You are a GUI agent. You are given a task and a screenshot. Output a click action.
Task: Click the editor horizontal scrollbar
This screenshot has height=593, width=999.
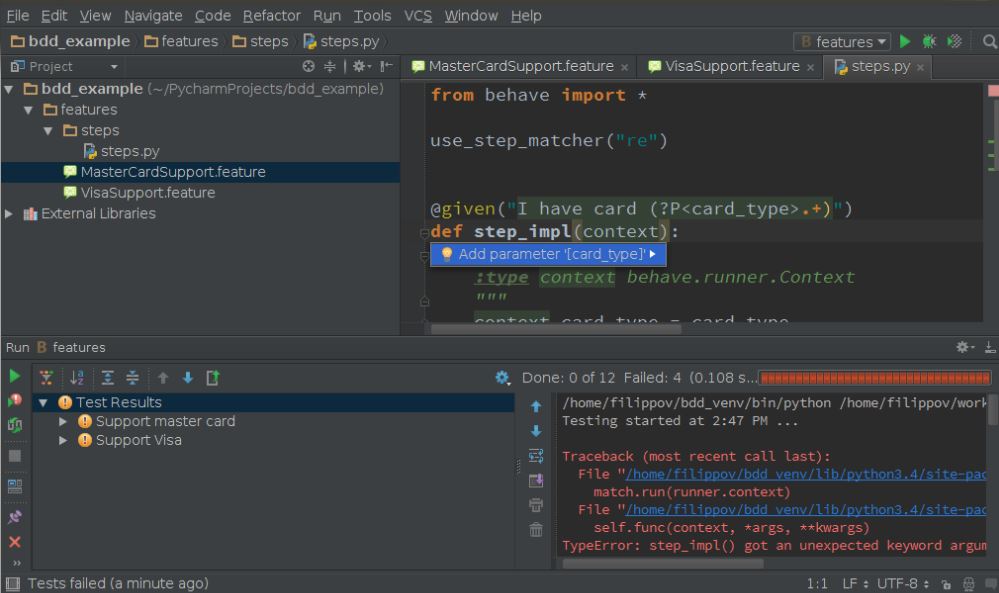(556, 330)
